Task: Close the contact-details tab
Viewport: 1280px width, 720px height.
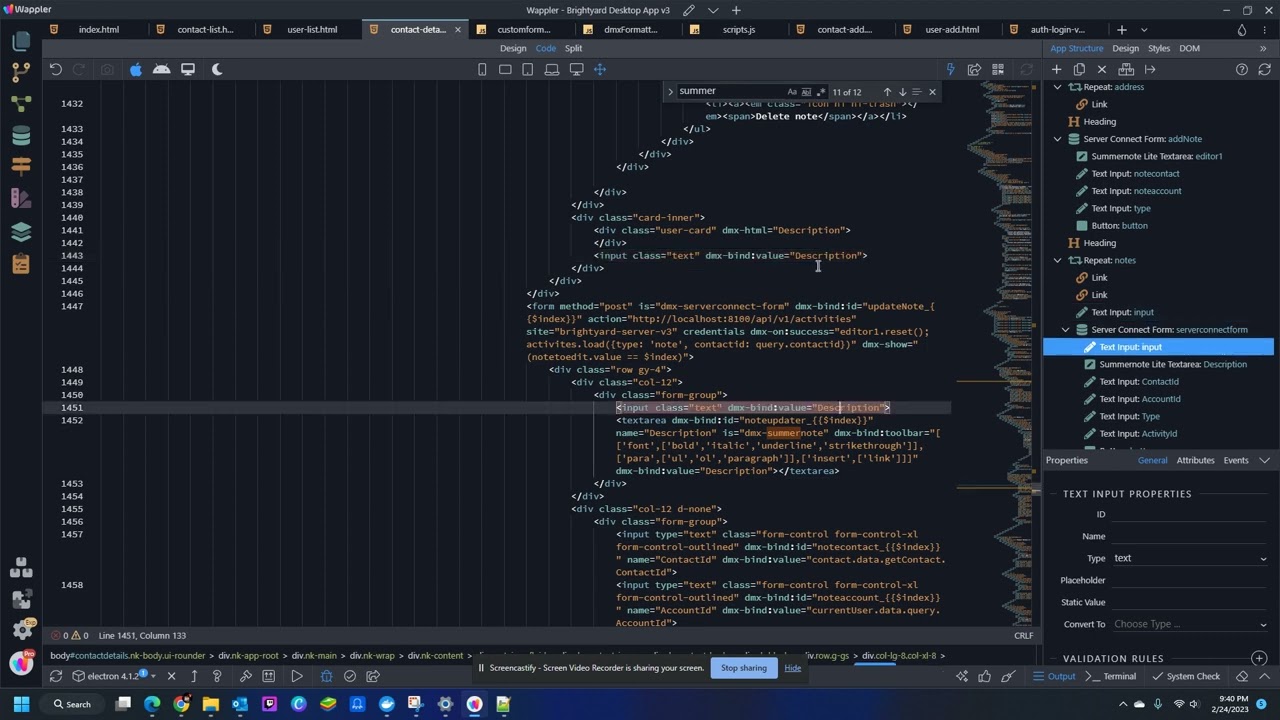Action: tap(458, 29)
